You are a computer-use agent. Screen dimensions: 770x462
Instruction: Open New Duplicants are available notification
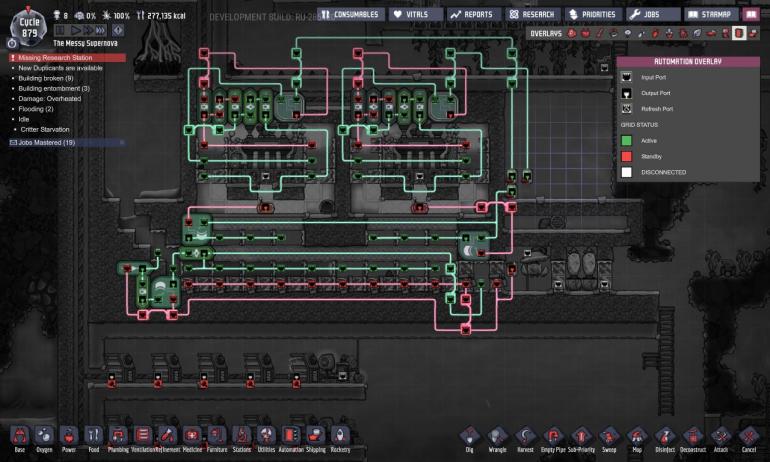[x=60, y=68]
